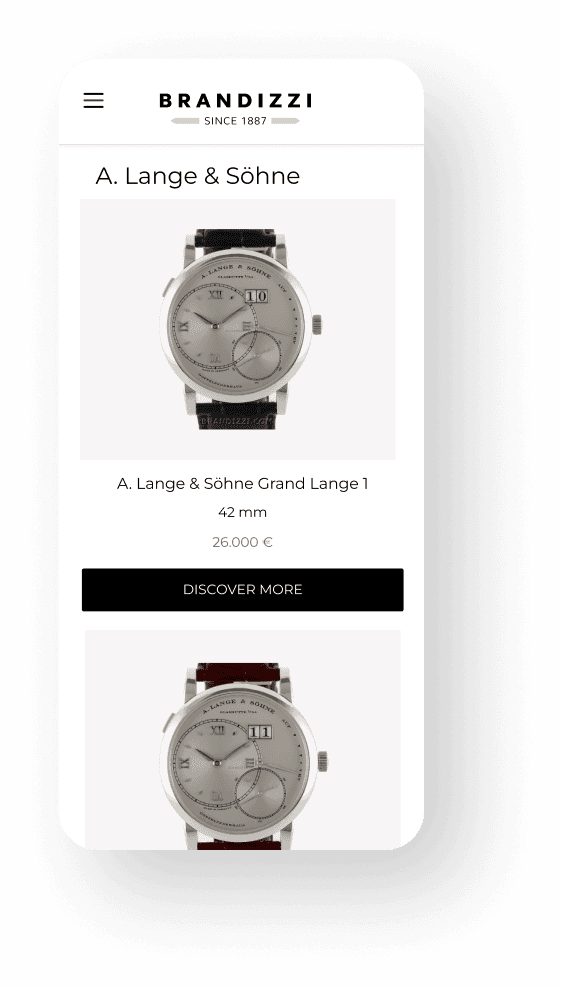The image size is (561, 987).
Task: Click the date window showing 10 on first watch
Action: [256, 296]
